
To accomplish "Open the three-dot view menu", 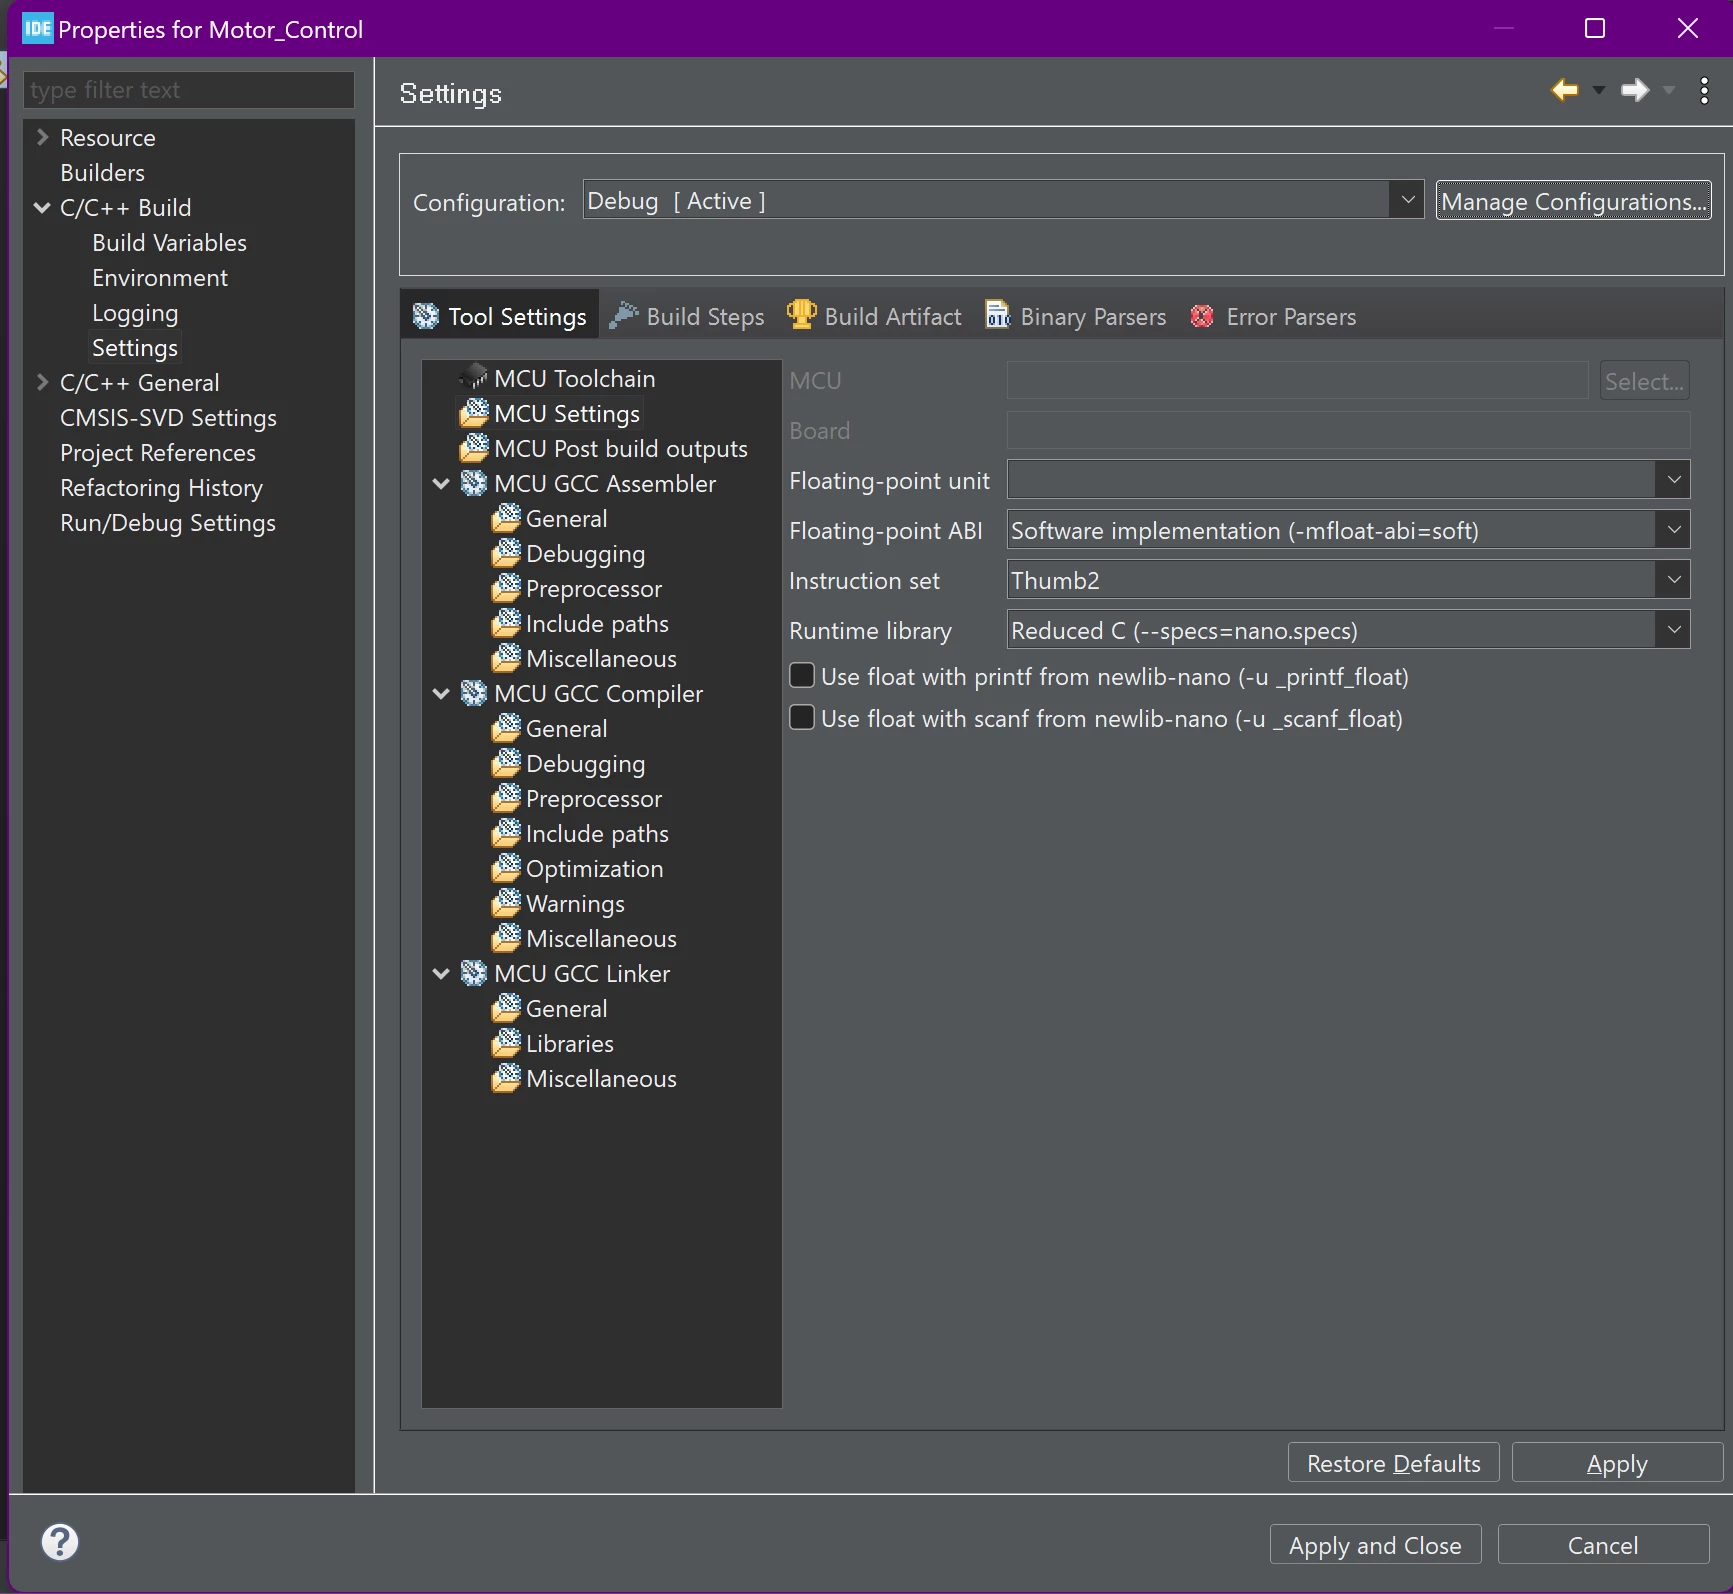I will (1704, 91).
